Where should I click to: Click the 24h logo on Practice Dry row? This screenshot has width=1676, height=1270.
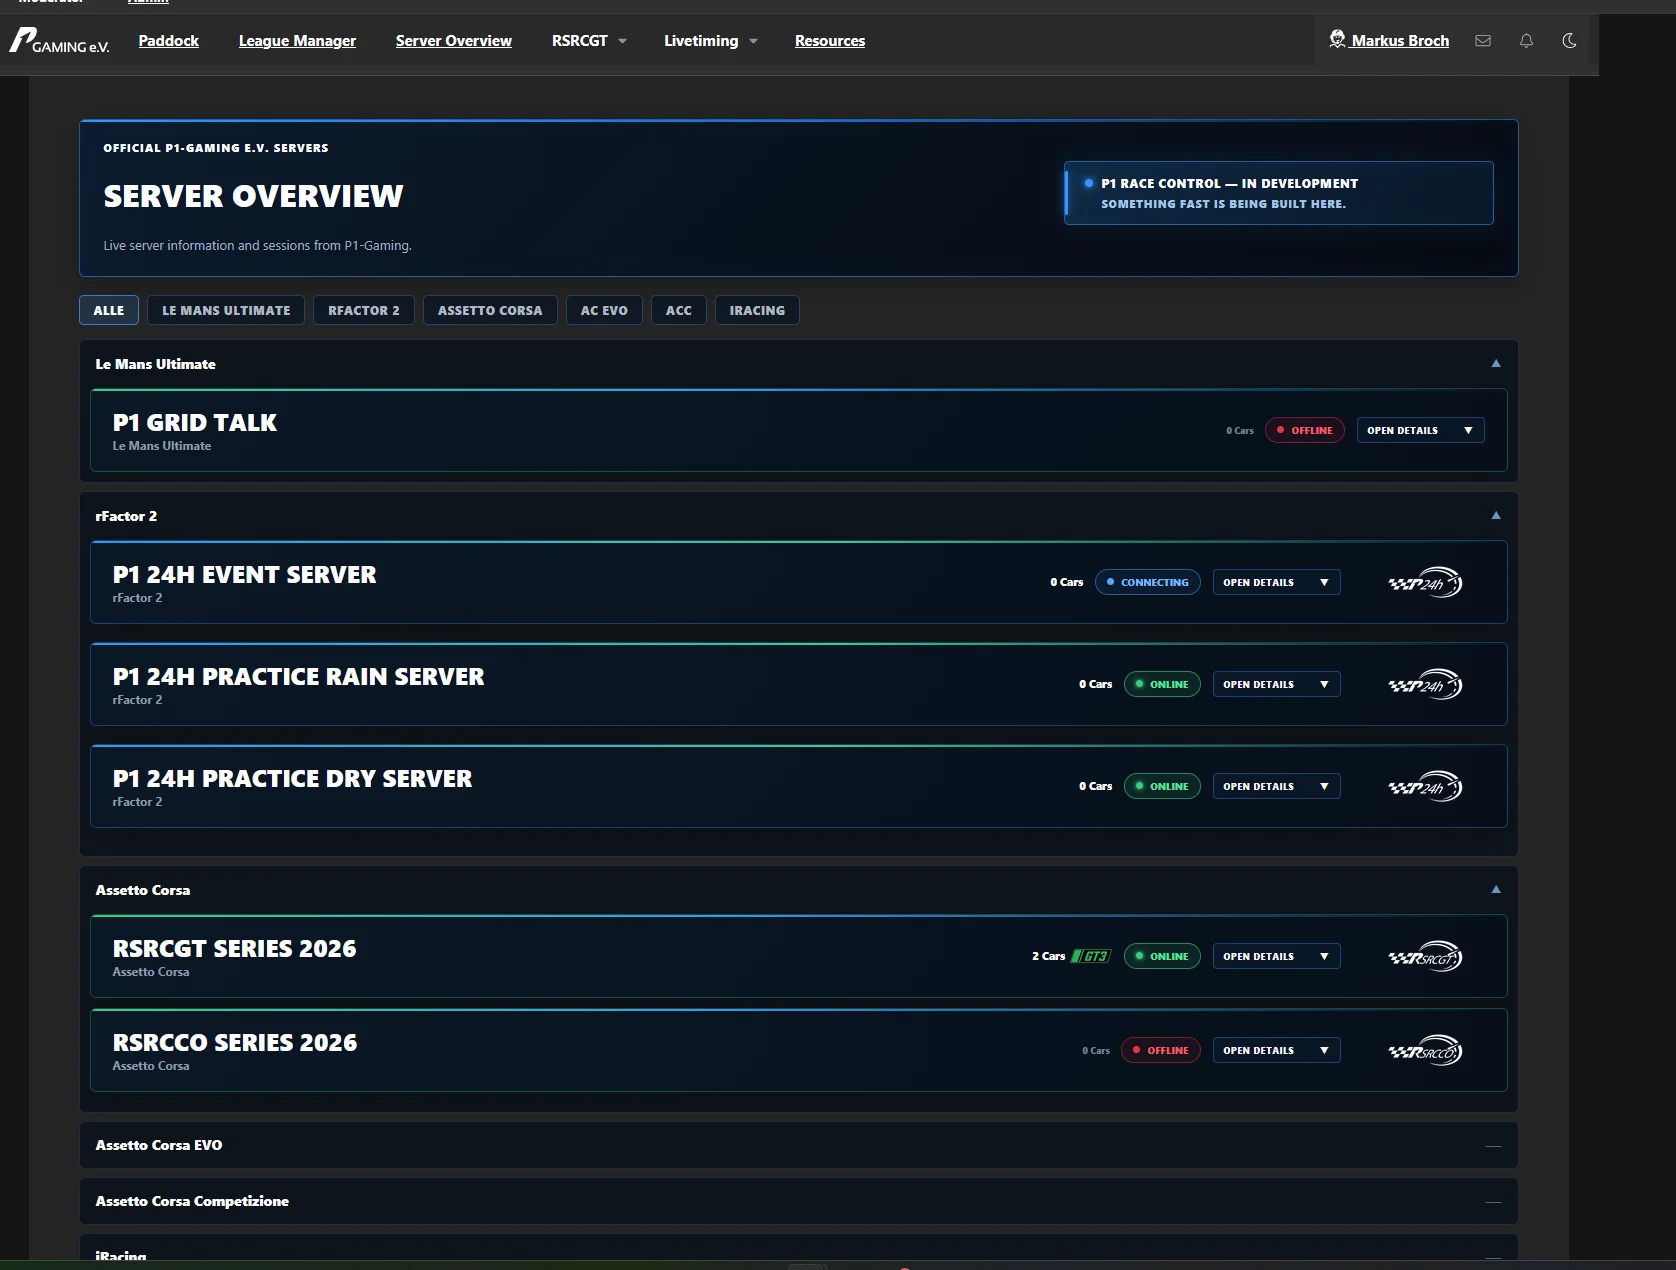click(x=1426, y=786)
